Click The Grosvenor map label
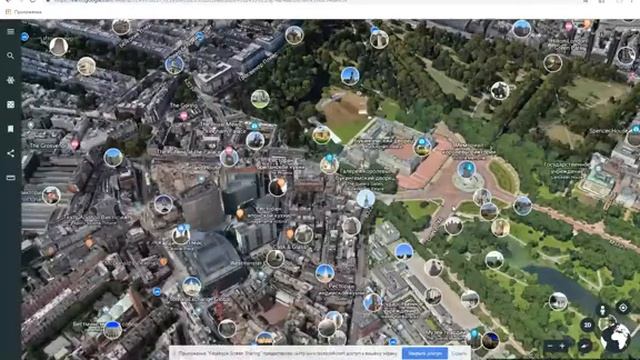This screenshot has width=640, height=360. click(x=47, y=145)
